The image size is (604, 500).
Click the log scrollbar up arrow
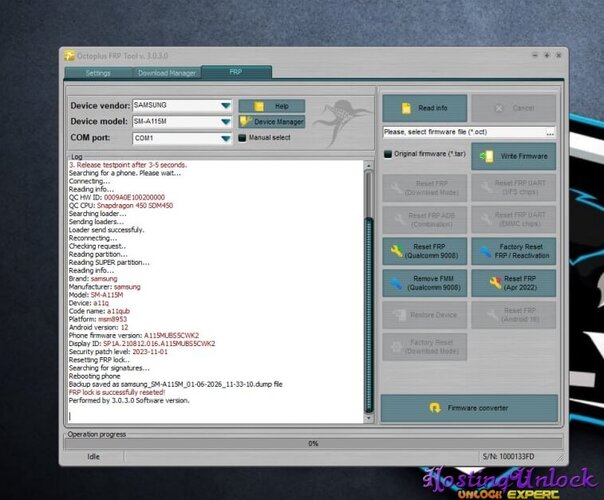369,166
